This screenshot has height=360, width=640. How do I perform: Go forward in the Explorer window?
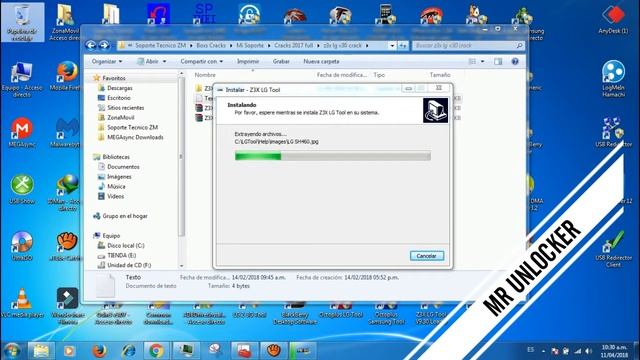pyautogui.click(x=104, y=45)
